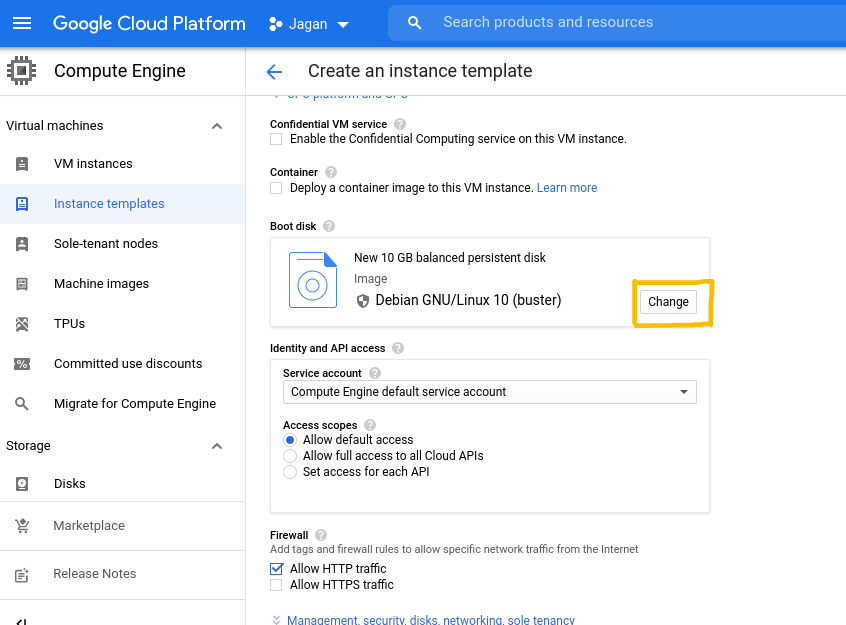The height and width of the screenshot is (625, 846).
Task: Click the Migrate for Compute Engine icon
Action: coord(22,404)
